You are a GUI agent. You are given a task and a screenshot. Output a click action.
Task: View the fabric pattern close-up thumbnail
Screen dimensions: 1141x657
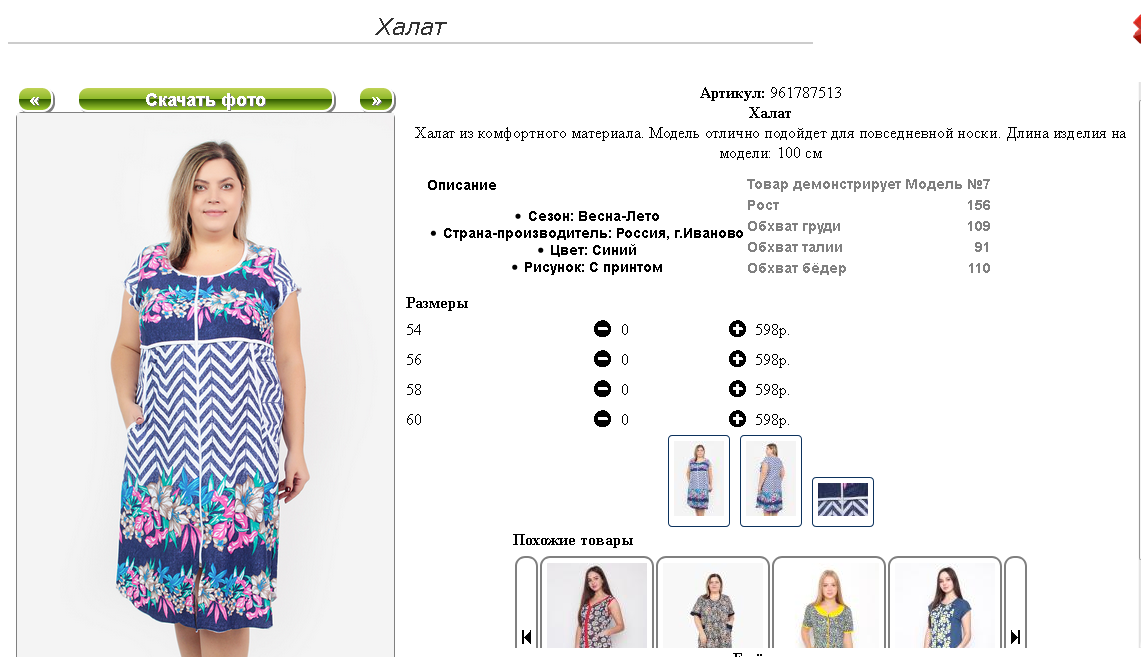[843, 501]
